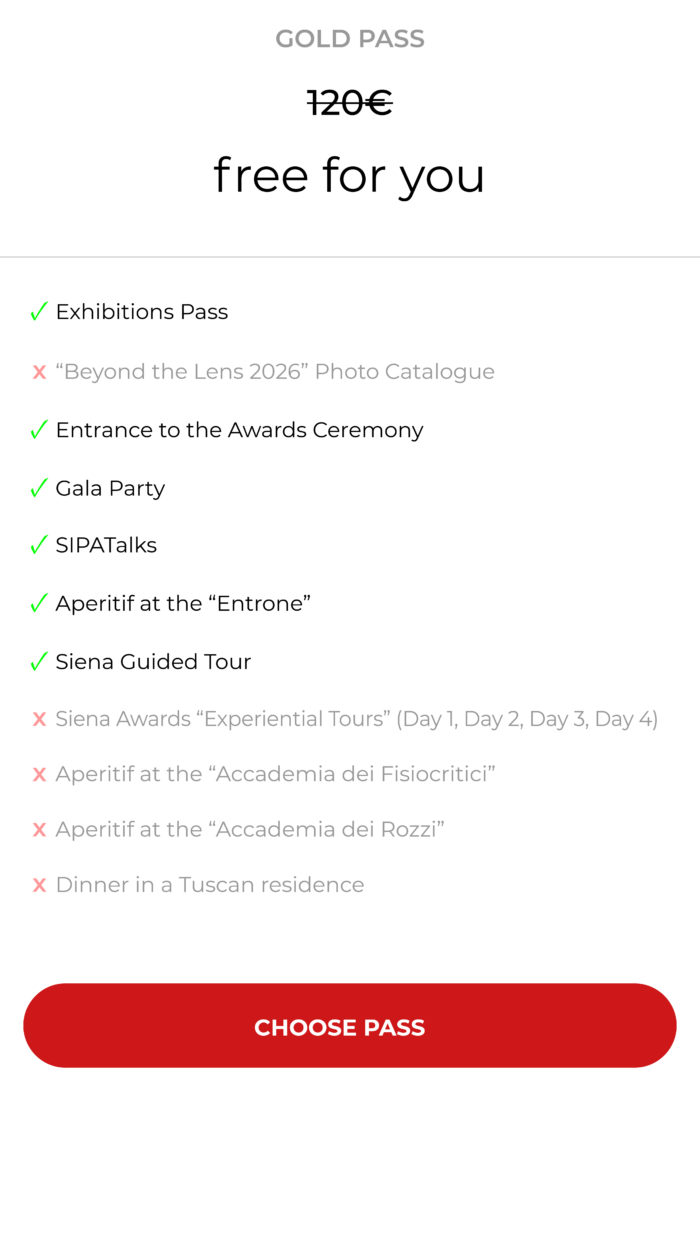Click the "Beyond the Lens 2026" Photo Catalogue text

[x=275, y=372]
